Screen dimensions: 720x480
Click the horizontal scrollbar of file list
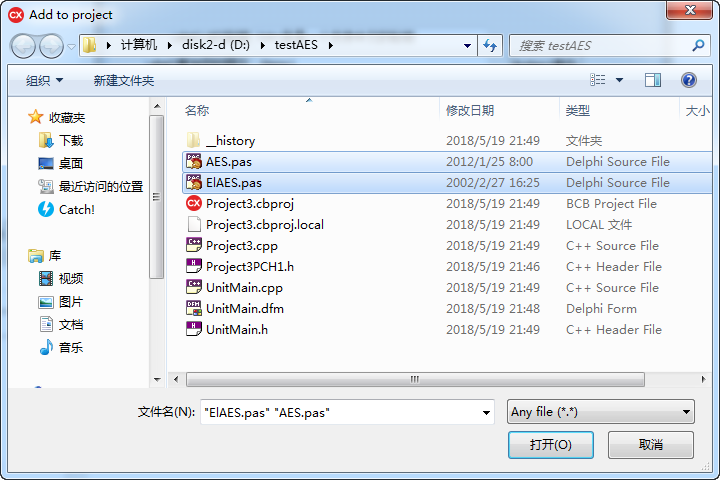click(x=415, y=379)
